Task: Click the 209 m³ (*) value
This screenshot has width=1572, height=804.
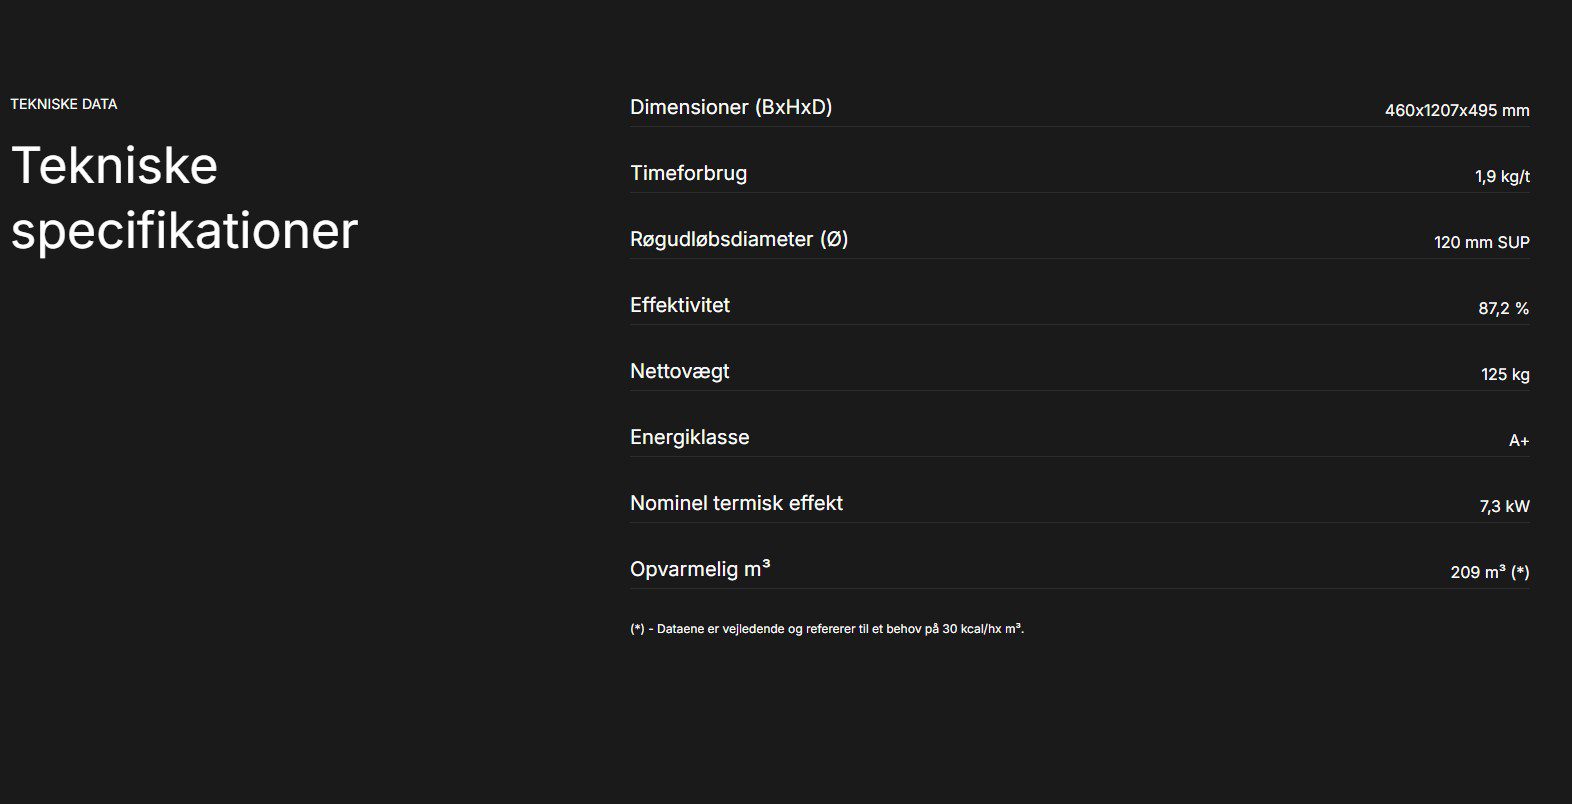Action: (x=1489, y=573)
